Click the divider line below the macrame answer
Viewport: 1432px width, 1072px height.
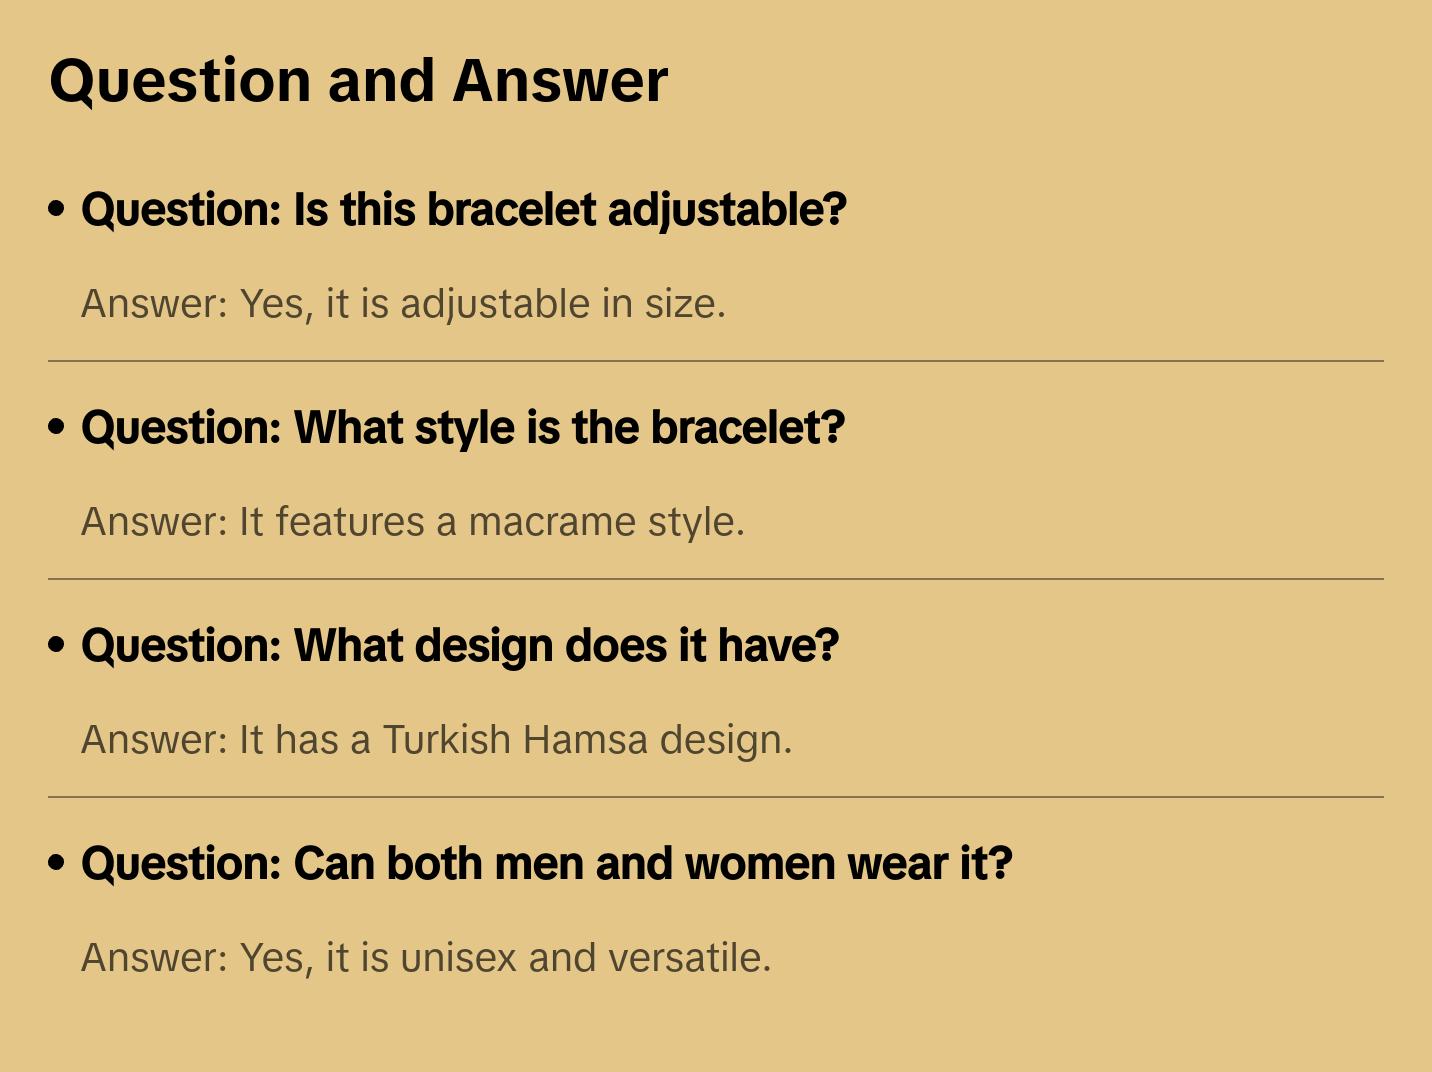tap(716, 579)
